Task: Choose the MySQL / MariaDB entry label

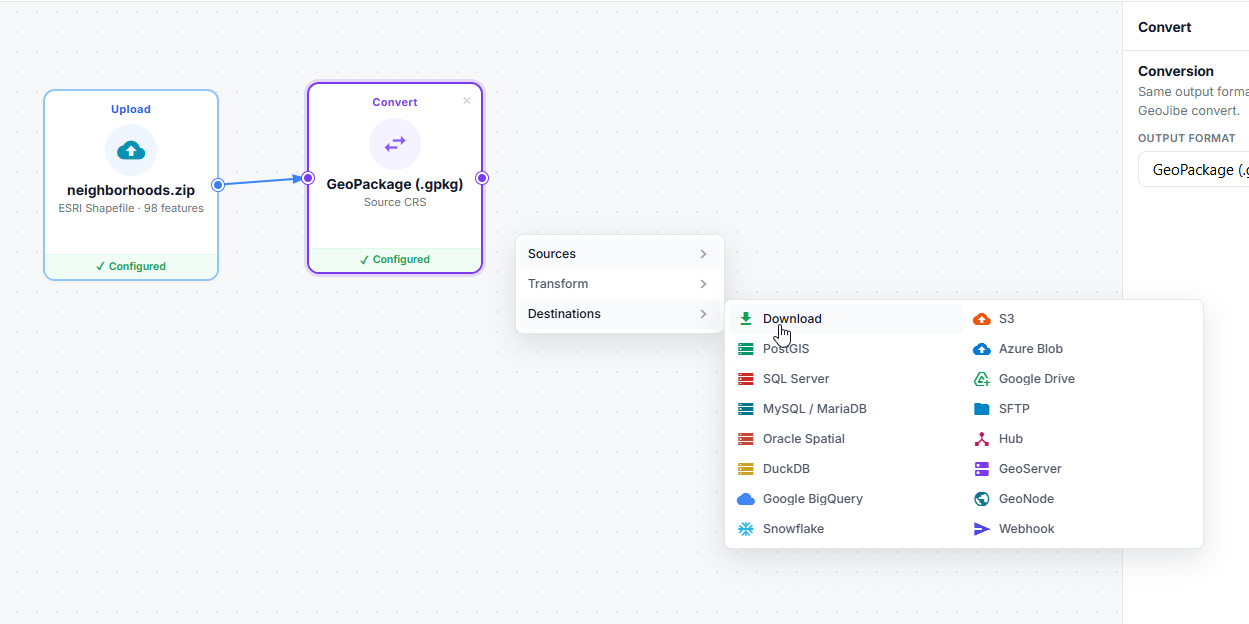Action: pos(815,409)
